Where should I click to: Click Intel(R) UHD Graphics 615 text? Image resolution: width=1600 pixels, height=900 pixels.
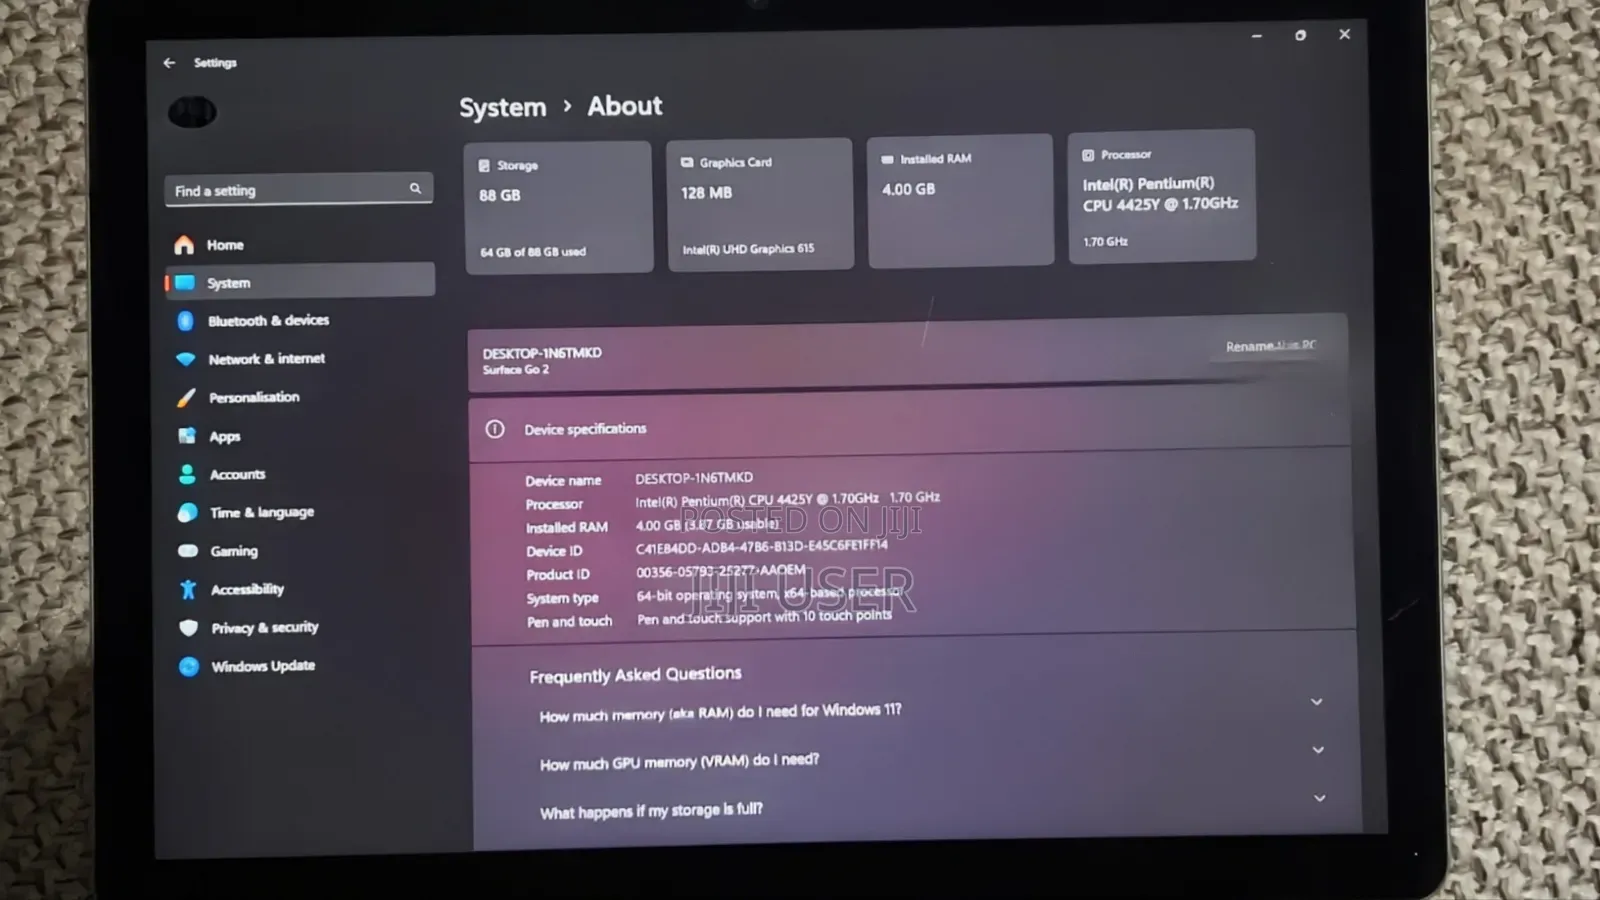(748, 249)
